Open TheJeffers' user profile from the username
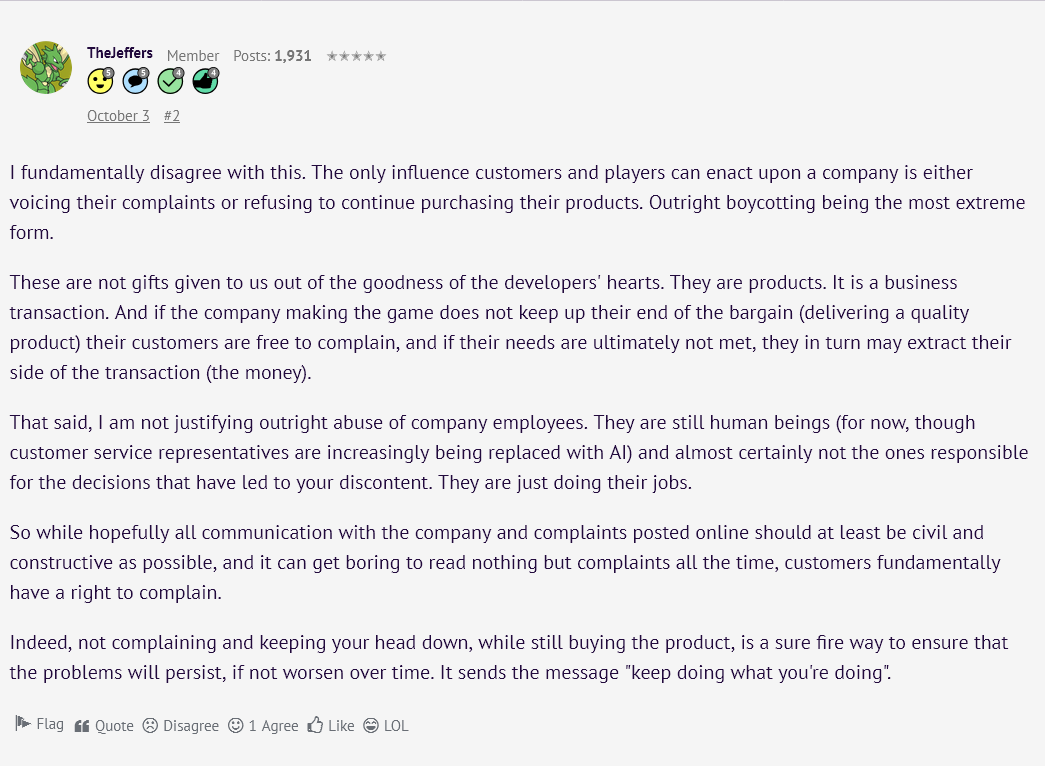The height and width of the screenshot is (766, 1045). pyautogui.click(x=120, y=54)
